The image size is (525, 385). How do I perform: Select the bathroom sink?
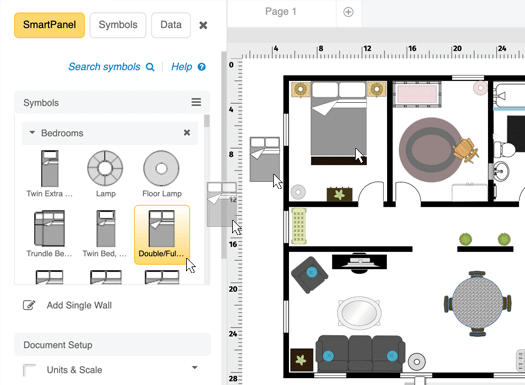[501, 171]
